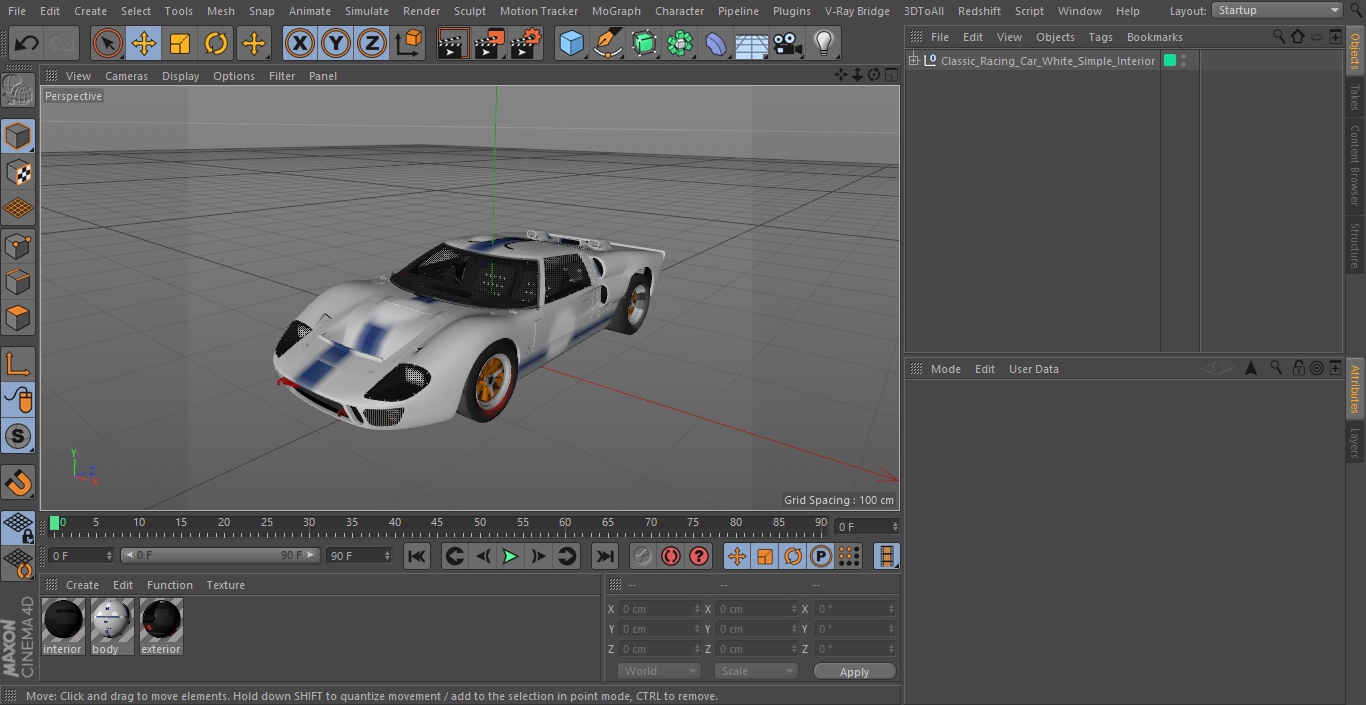Play animation forward

(510, 556)
